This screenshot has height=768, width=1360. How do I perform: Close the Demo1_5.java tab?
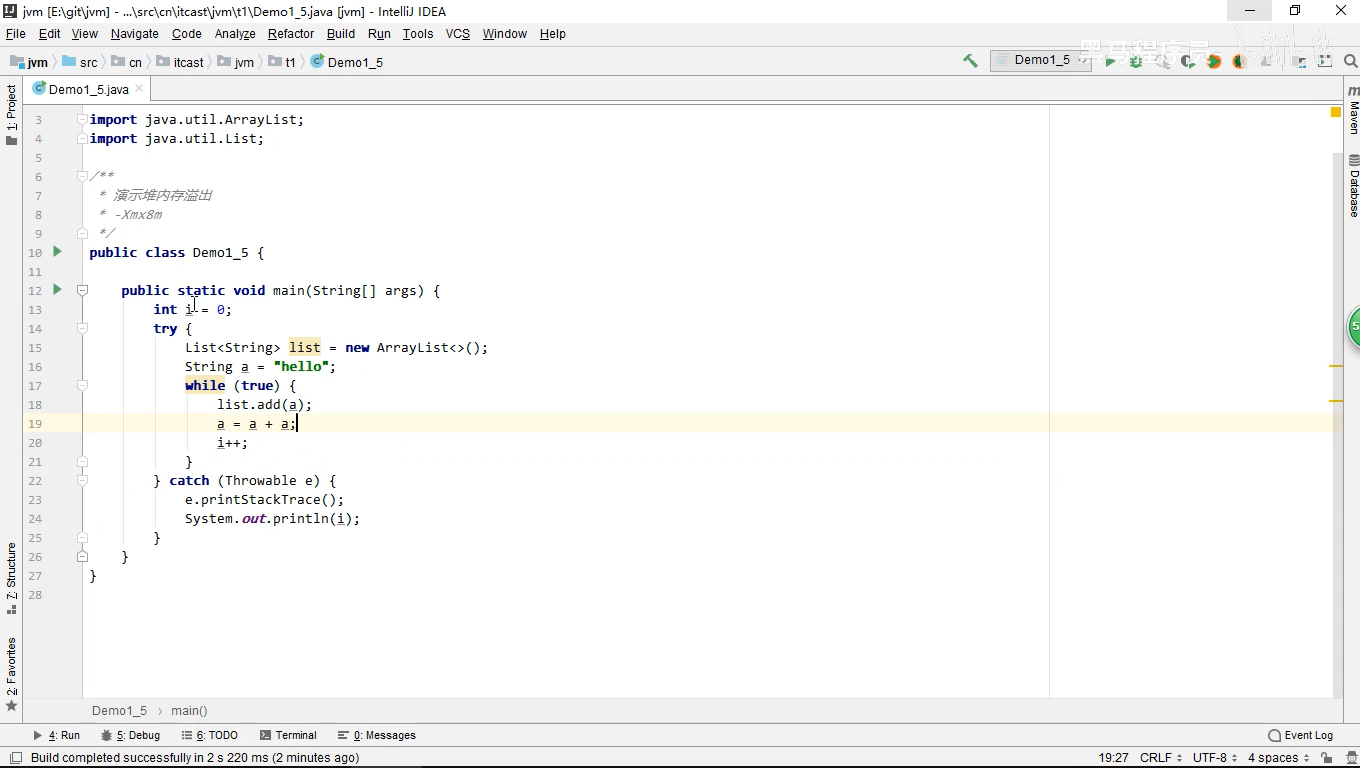(x=139, y=89)
